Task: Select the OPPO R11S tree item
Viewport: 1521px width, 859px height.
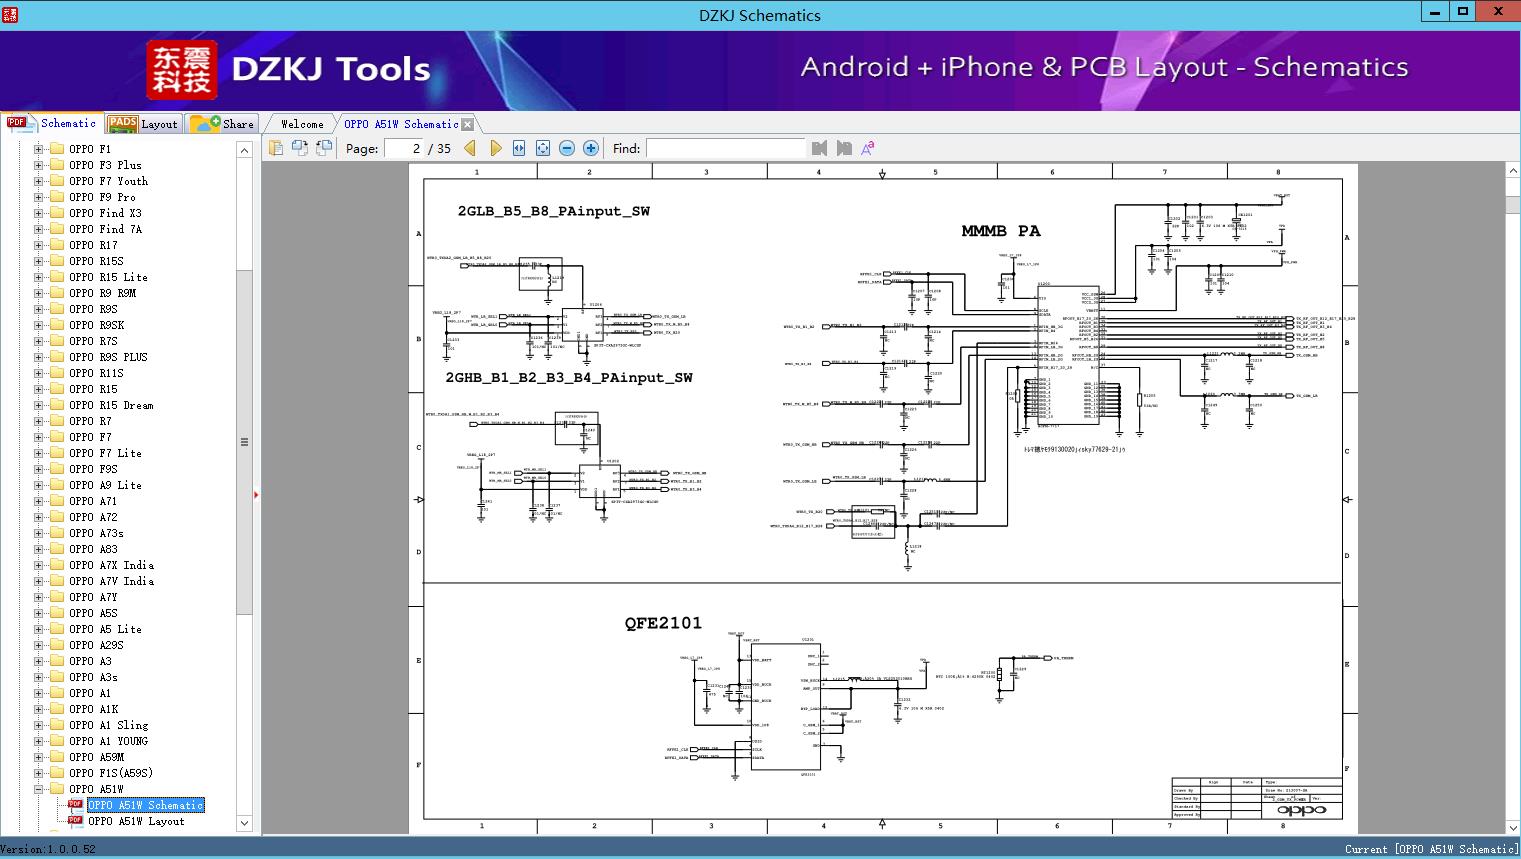Action: click(x=96, y=373)
